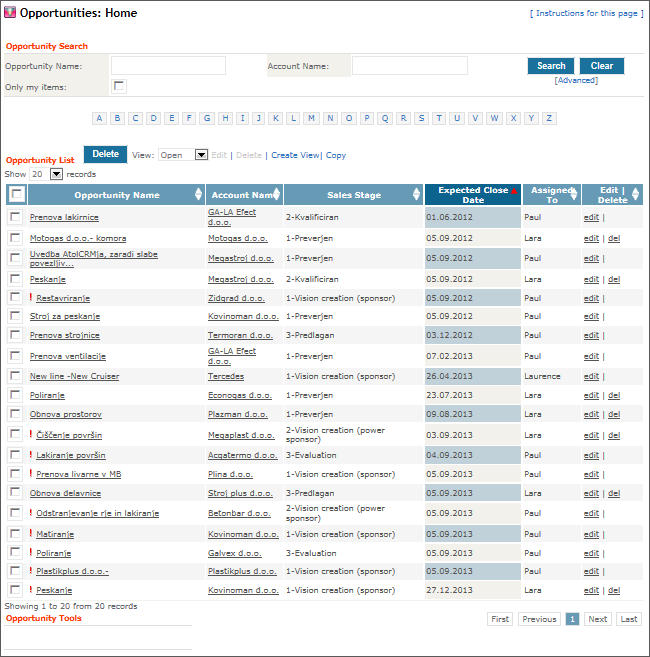The image size is (650, 657).
Task: Filter list by letter Z
Action: coord(549,118)
